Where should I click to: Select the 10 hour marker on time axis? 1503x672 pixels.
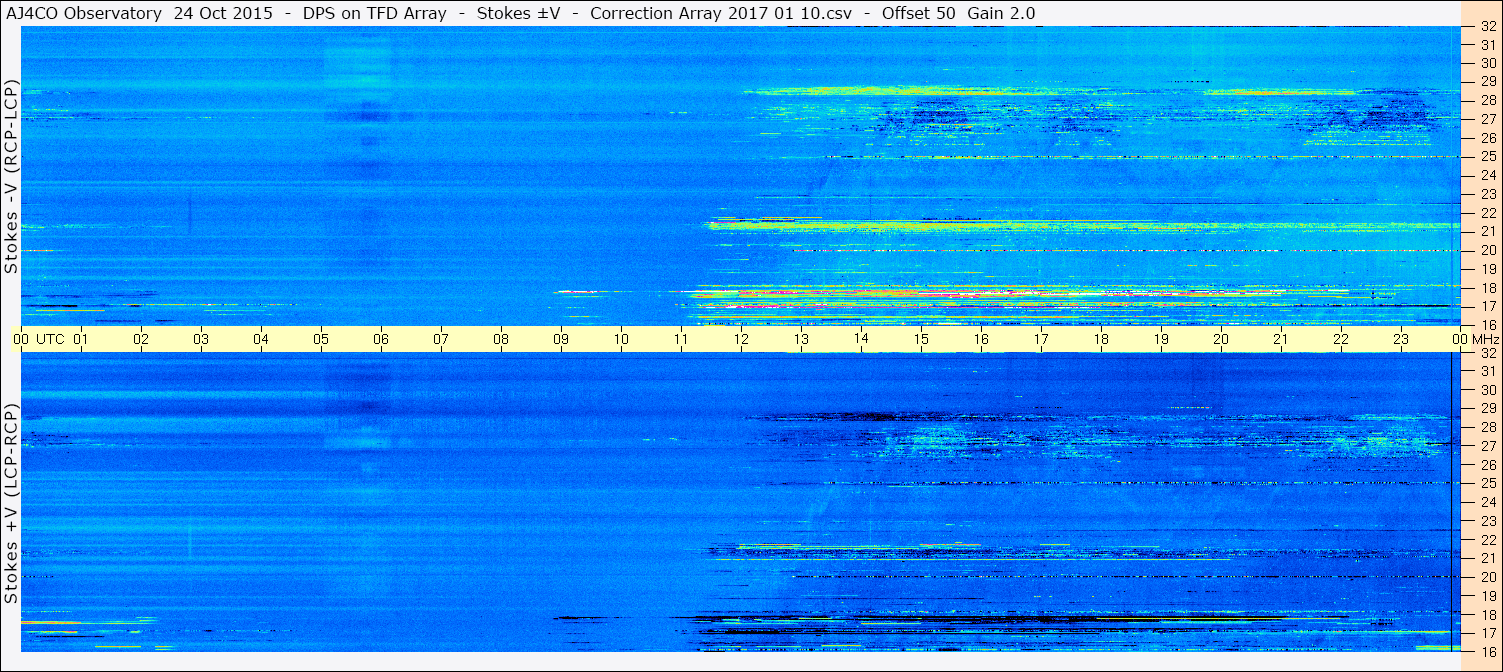[621, 339]
